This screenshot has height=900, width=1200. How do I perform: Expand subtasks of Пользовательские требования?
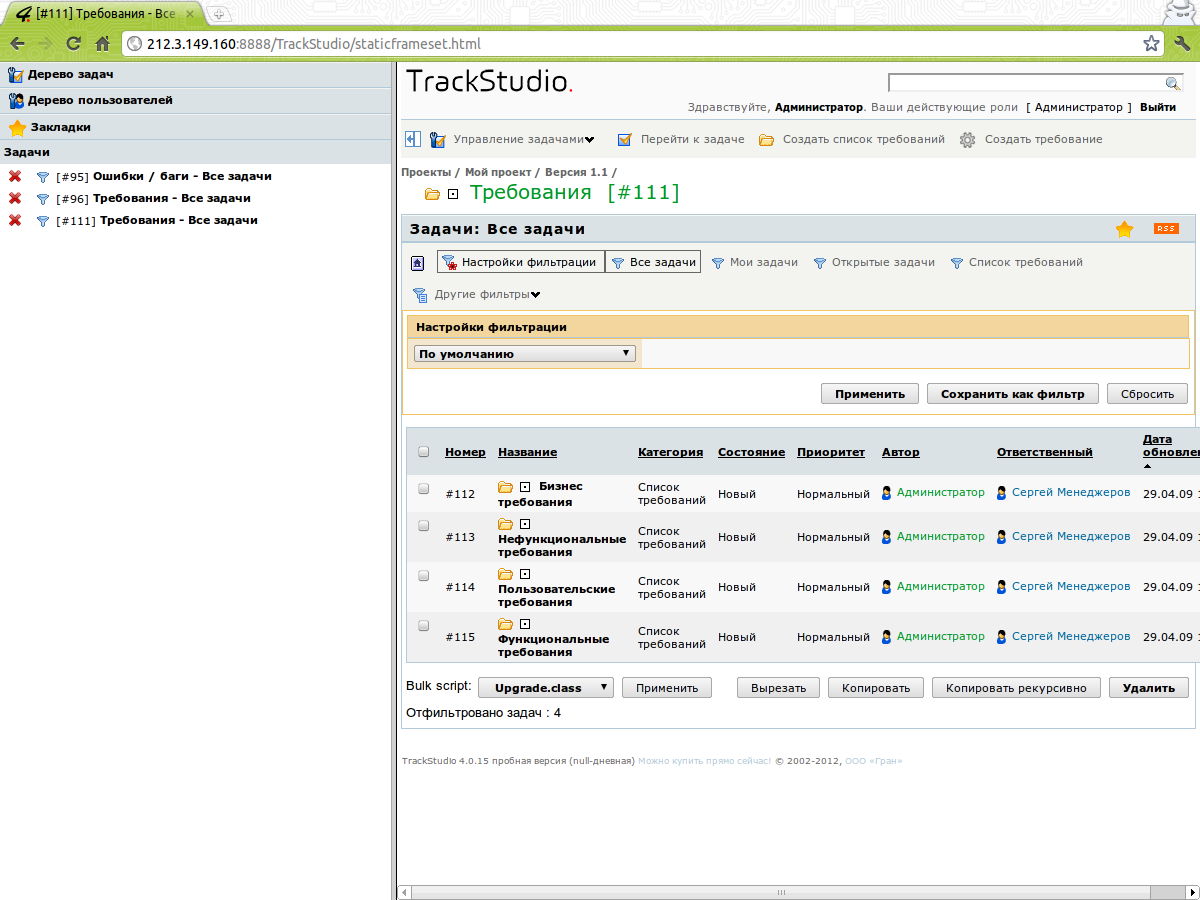coord(525,574)
